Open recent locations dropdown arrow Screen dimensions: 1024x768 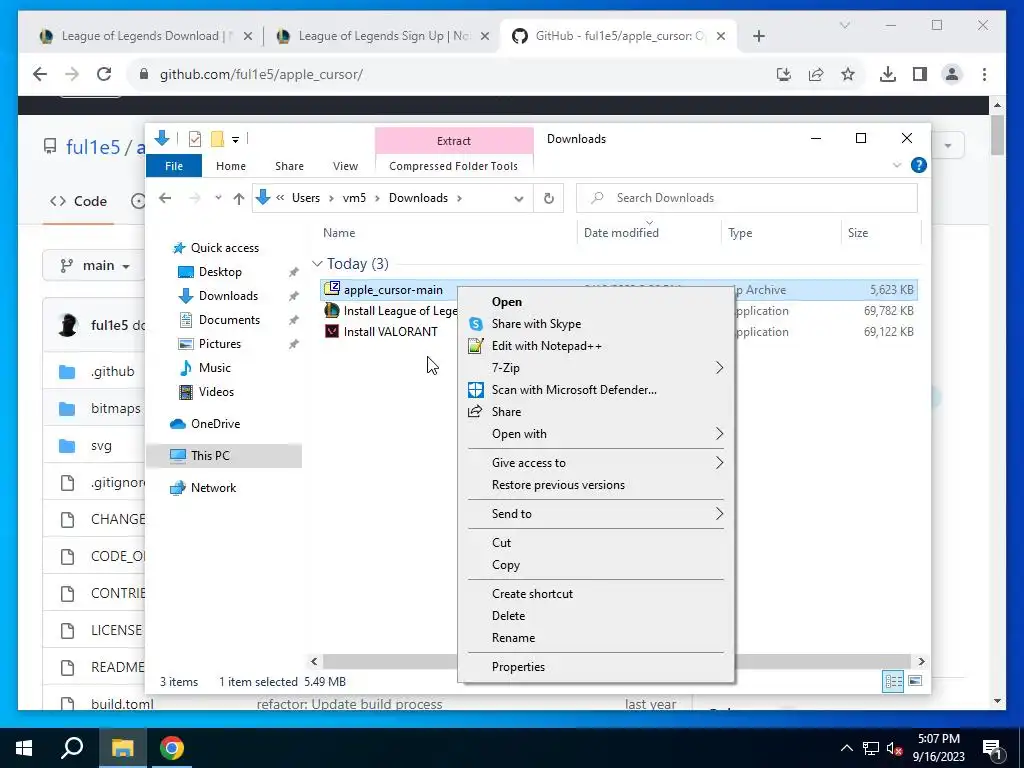pos(218,198)
